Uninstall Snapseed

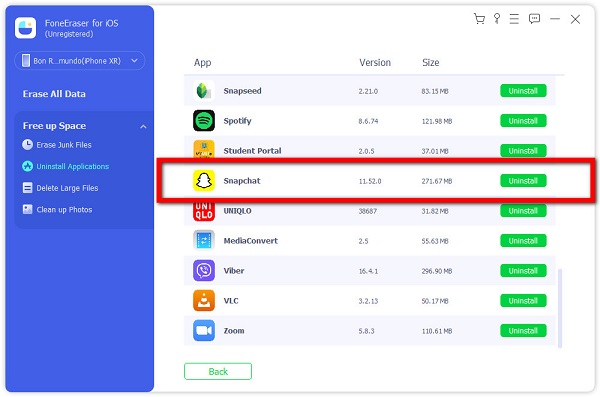523,91
